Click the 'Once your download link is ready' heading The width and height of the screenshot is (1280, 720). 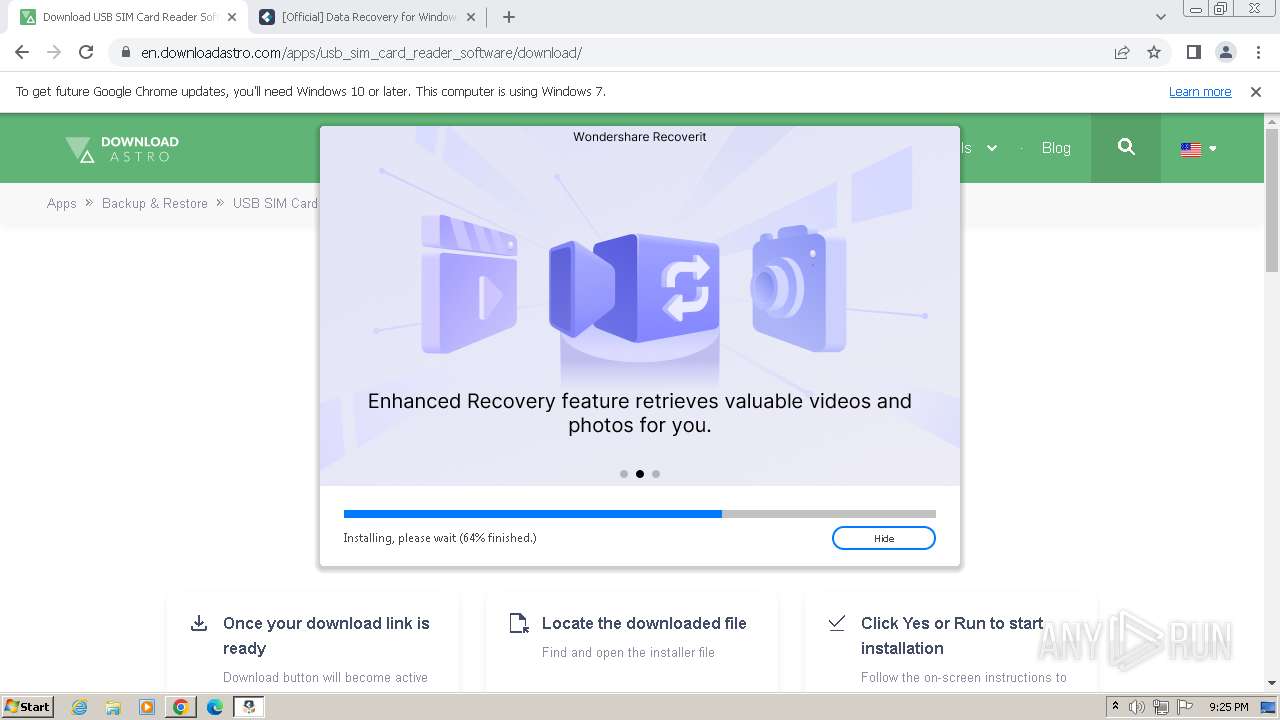(326, 635)
